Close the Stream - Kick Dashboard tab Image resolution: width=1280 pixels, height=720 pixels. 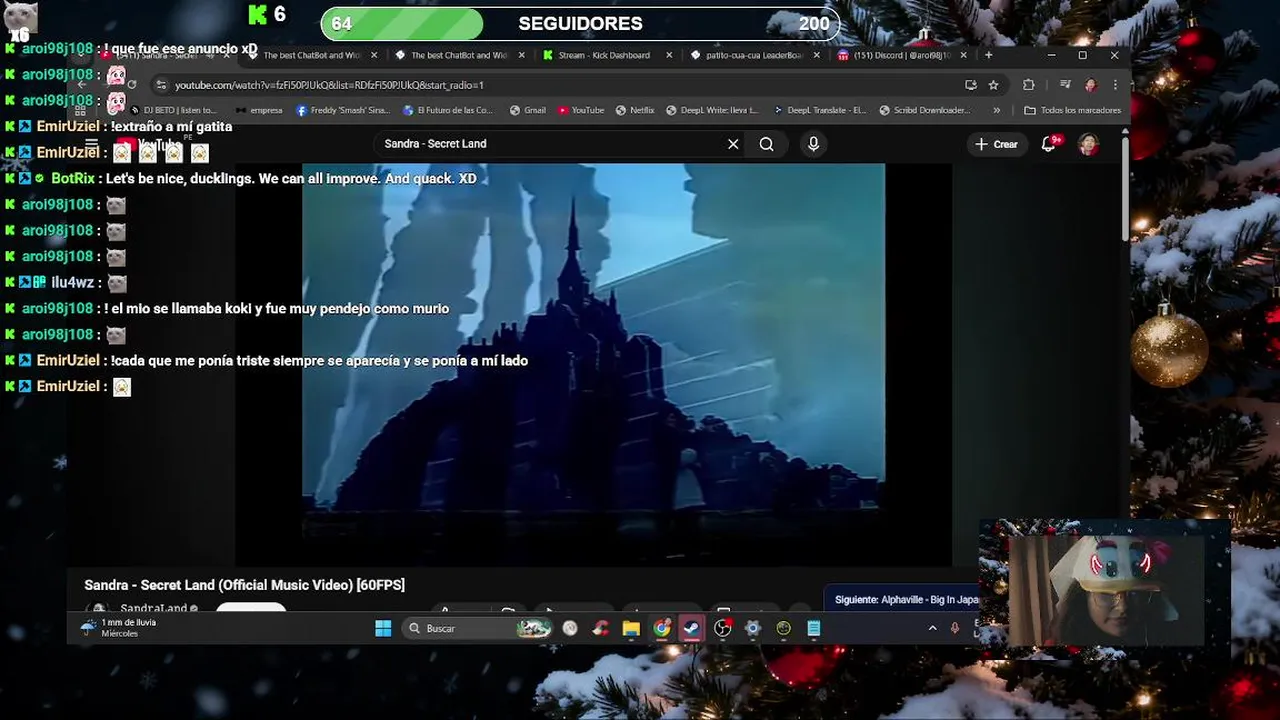669,56
